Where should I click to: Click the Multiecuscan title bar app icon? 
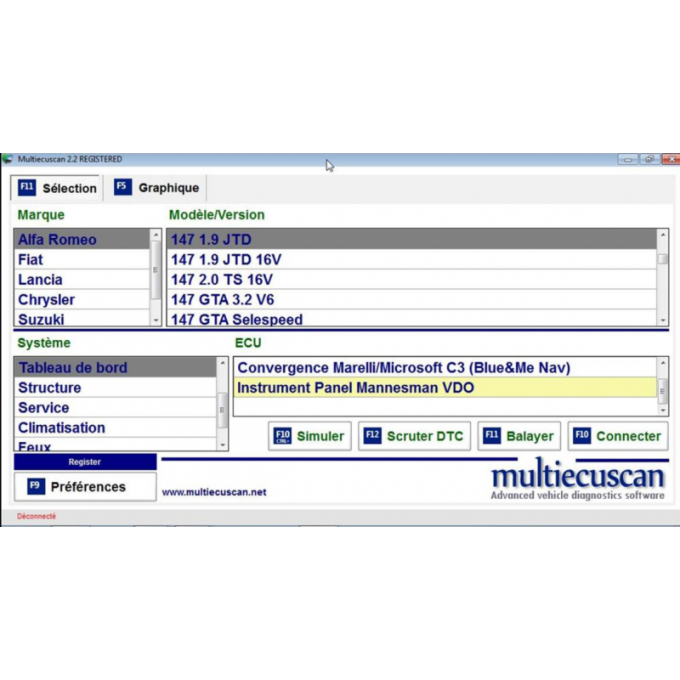(x=7, y=159)
